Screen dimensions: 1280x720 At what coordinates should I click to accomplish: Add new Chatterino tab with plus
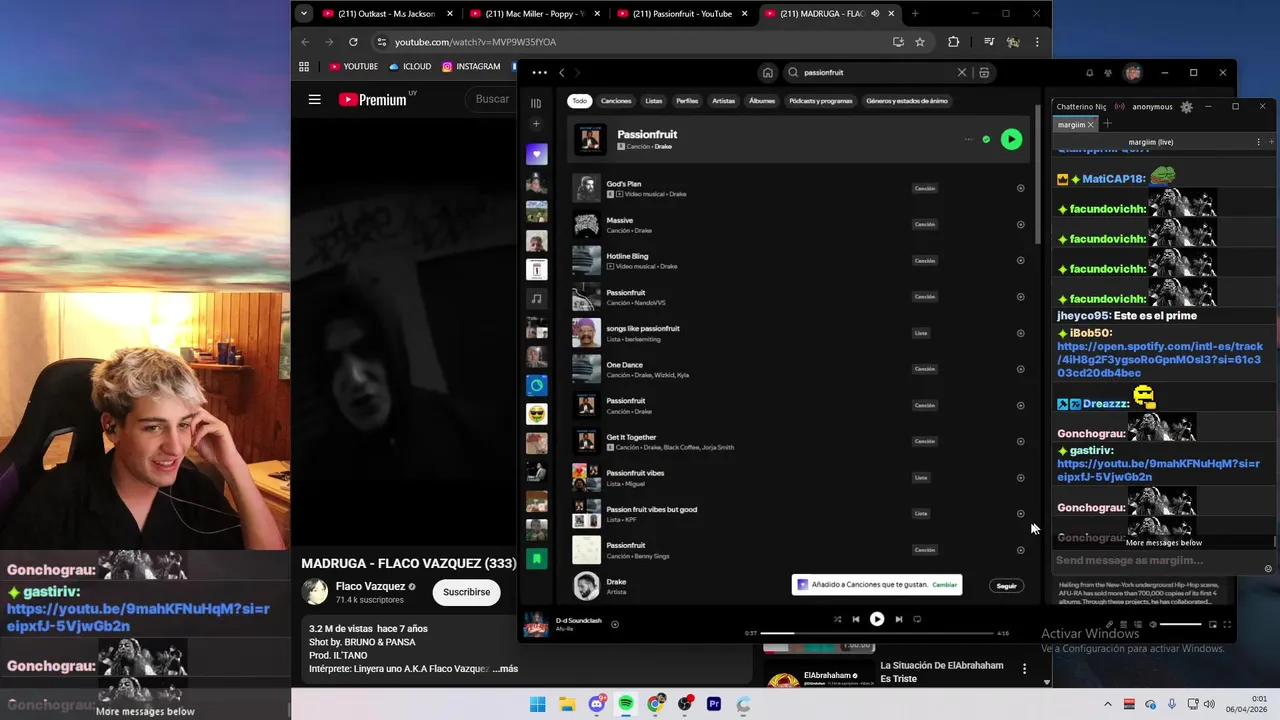[1107, 124]
